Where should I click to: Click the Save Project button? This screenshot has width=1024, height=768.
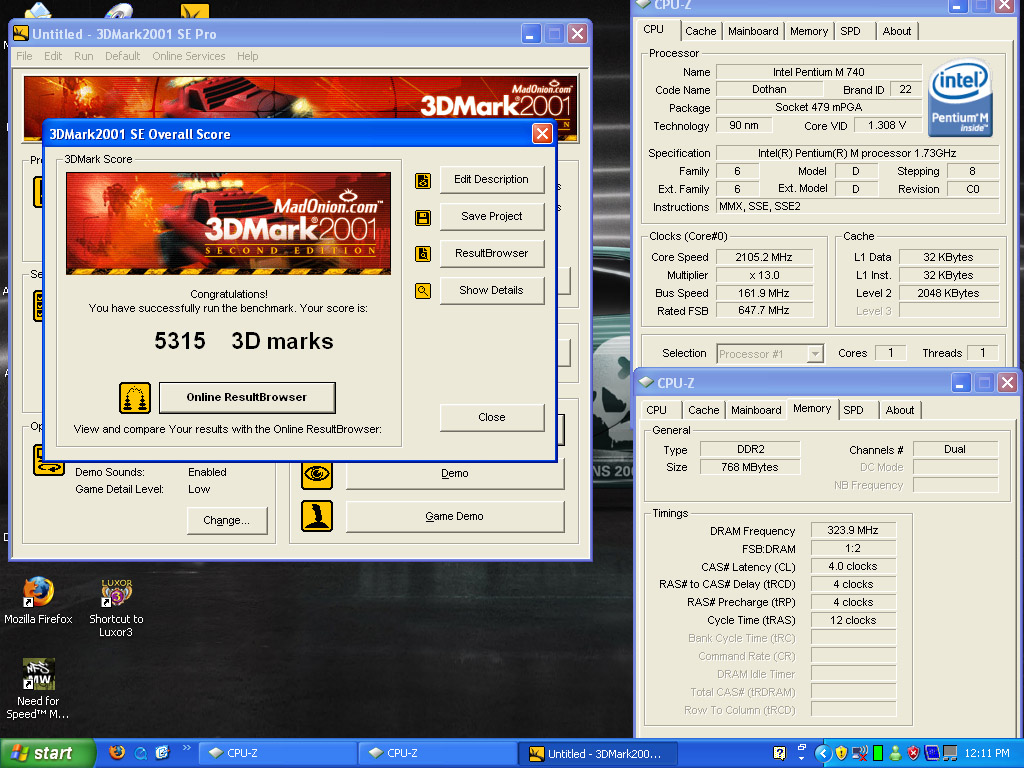tap(492, 216)
